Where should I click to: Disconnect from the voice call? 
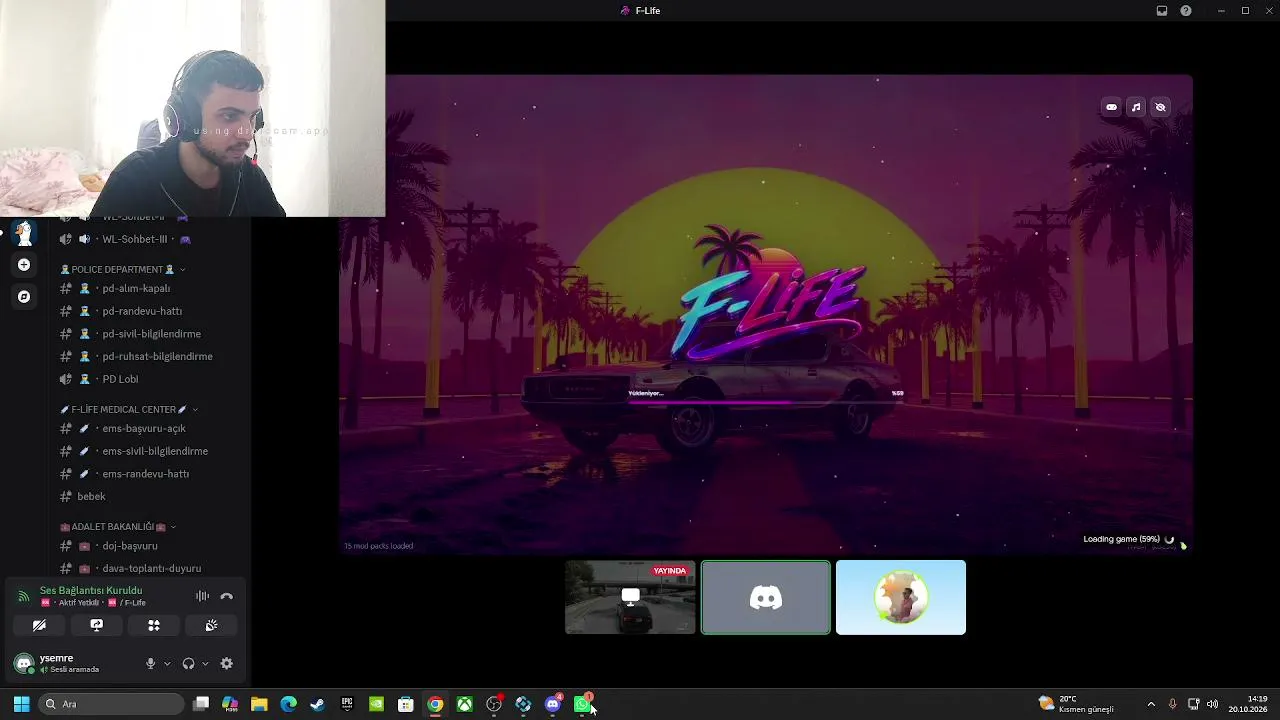[227, 596]
